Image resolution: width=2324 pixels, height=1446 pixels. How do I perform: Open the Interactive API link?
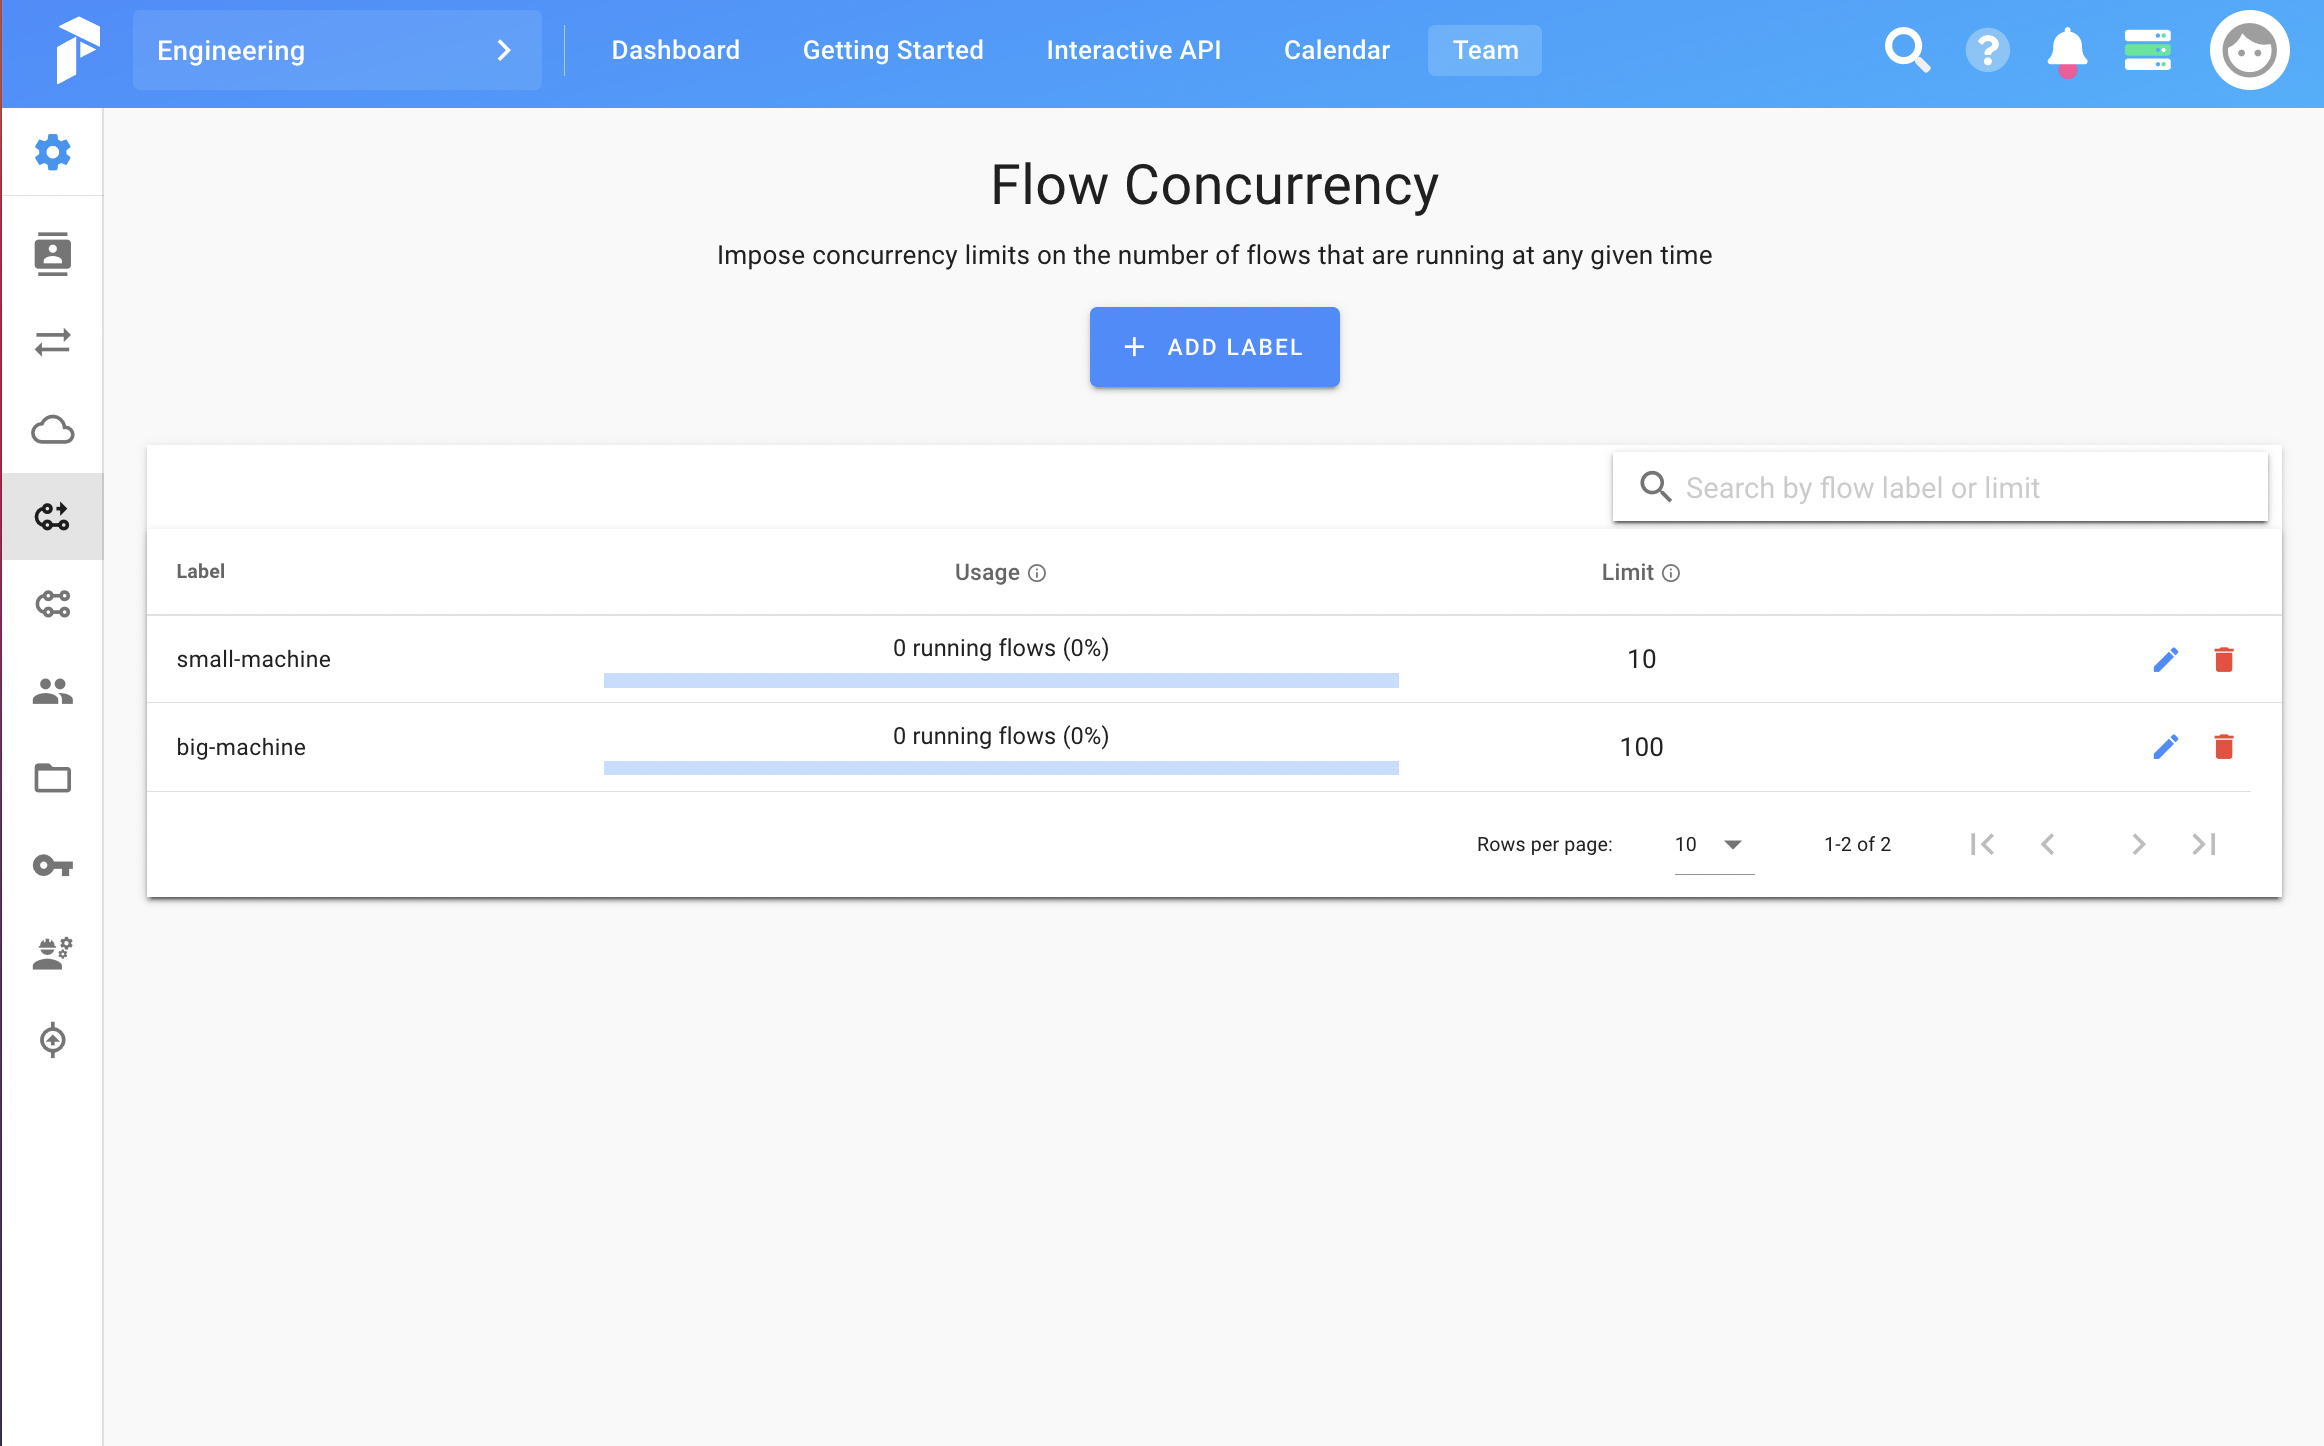point(1133,50)
